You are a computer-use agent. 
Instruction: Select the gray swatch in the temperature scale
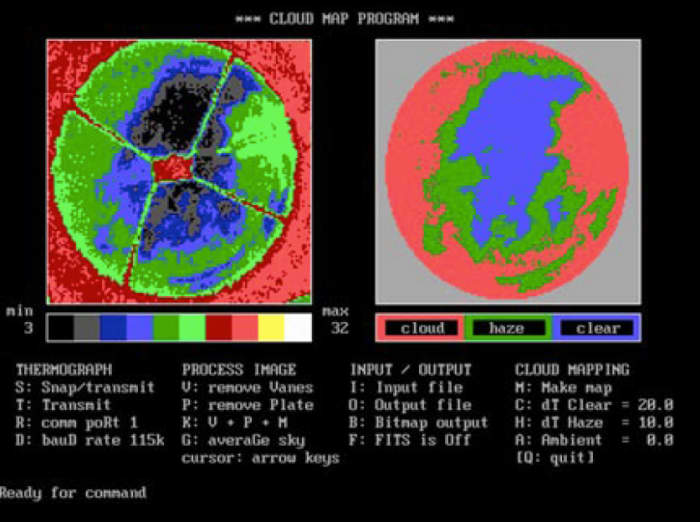tap(87, 328)
